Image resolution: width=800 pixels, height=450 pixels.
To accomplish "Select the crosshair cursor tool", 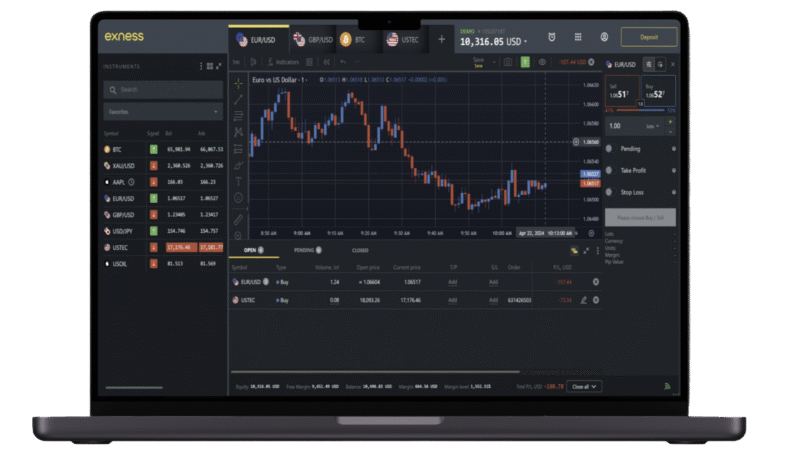I will 238,83.
